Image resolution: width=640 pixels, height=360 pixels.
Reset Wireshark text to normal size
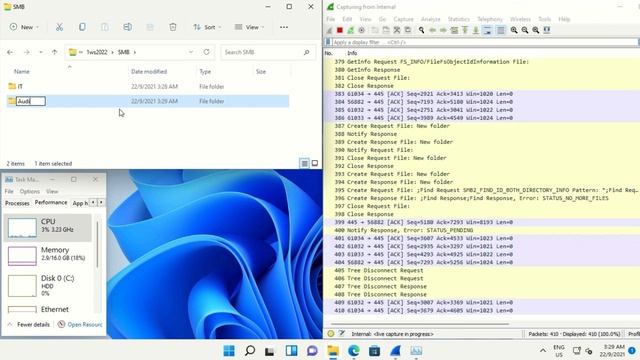coord(536,30)
